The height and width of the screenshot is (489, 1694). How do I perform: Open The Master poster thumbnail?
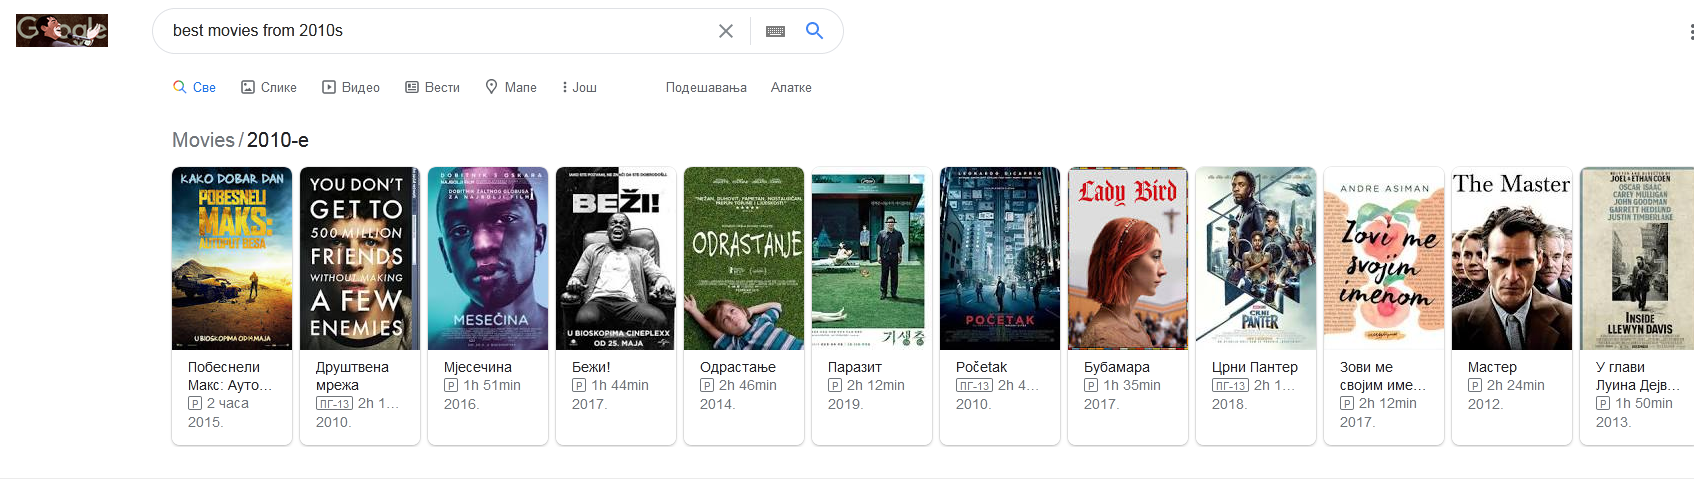(1512, 258)
